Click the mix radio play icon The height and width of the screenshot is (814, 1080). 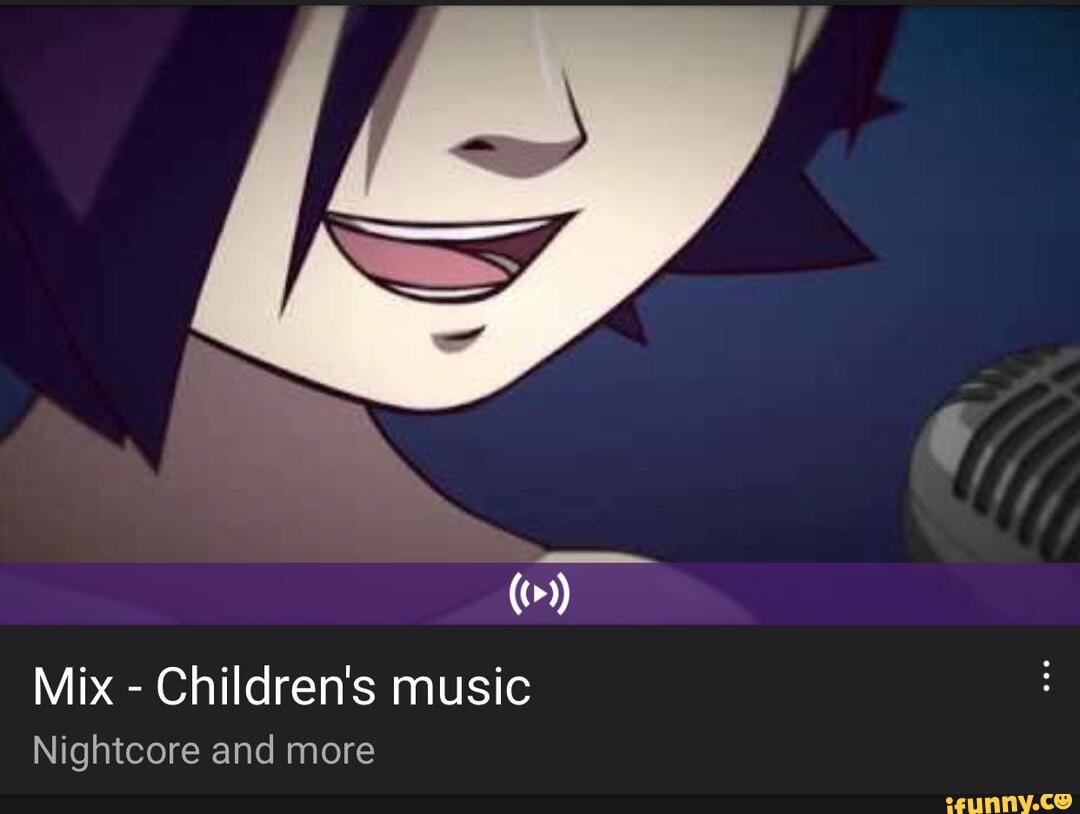point(539,593)
